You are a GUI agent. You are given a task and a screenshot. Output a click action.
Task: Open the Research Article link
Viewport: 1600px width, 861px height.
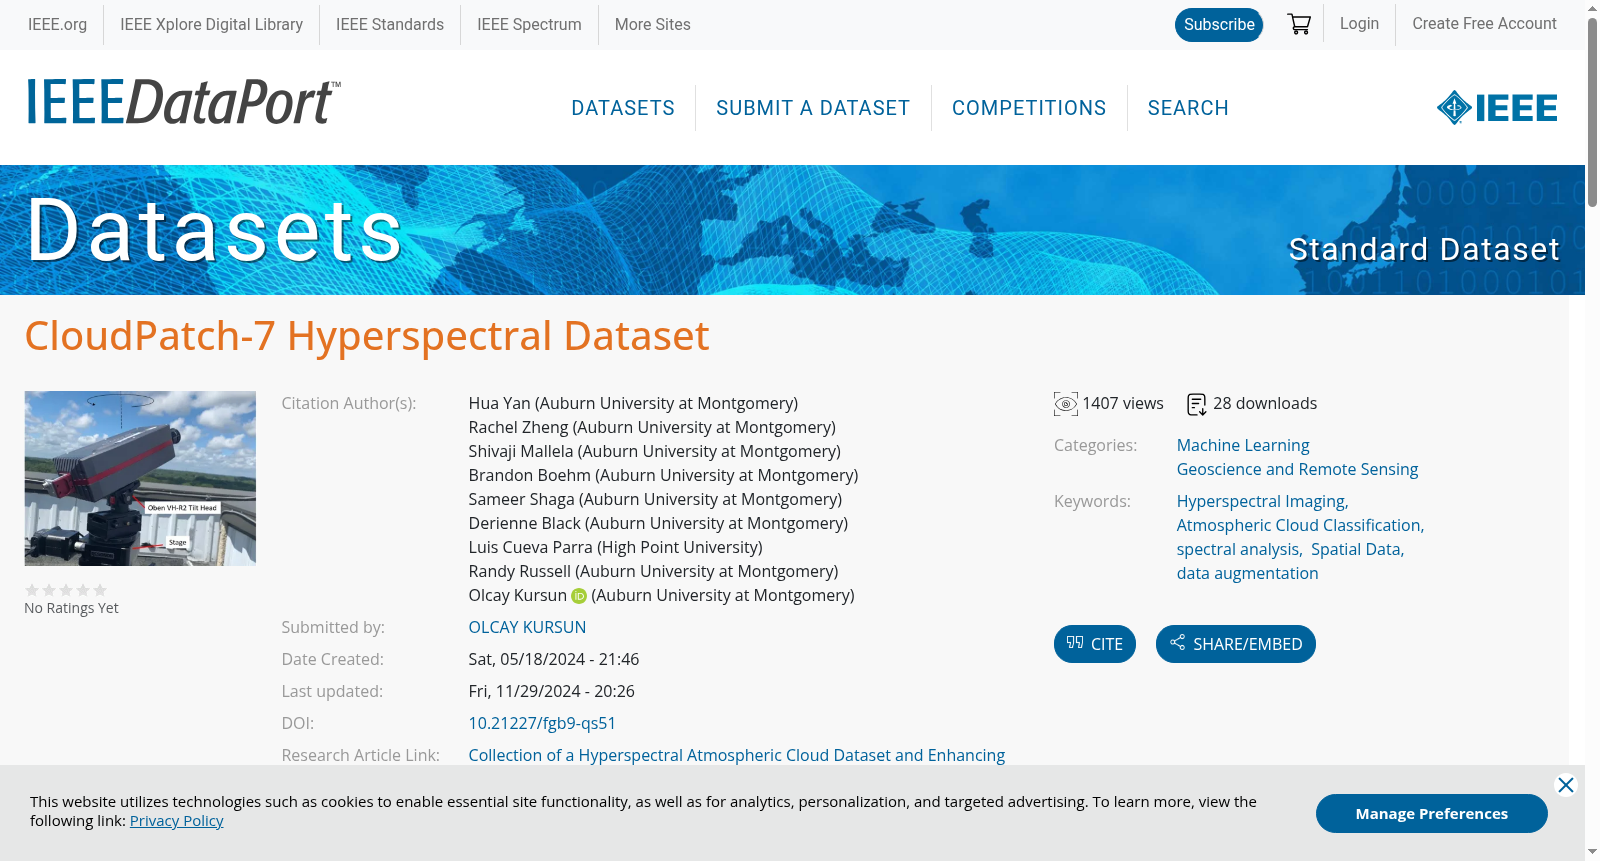pos(737,755)
